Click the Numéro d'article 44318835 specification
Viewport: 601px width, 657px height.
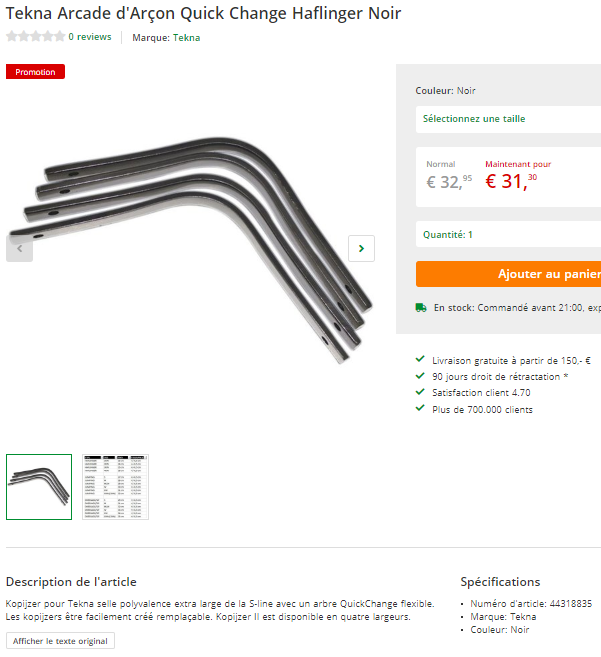click(531, 604)
